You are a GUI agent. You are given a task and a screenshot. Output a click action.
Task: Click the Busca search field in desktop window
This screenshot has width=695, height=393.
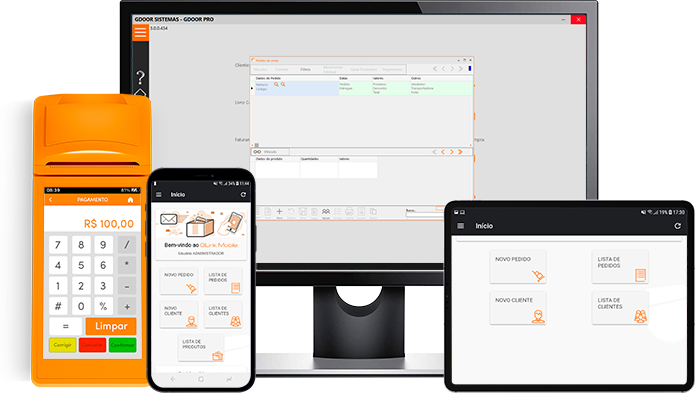tap(425, 214)
